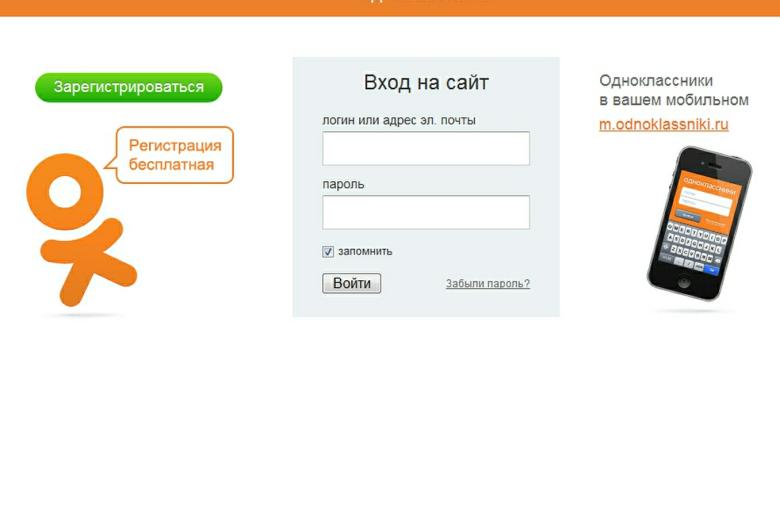
Task: Click the iPhone mobile app image
Action: tap(699, 223)
